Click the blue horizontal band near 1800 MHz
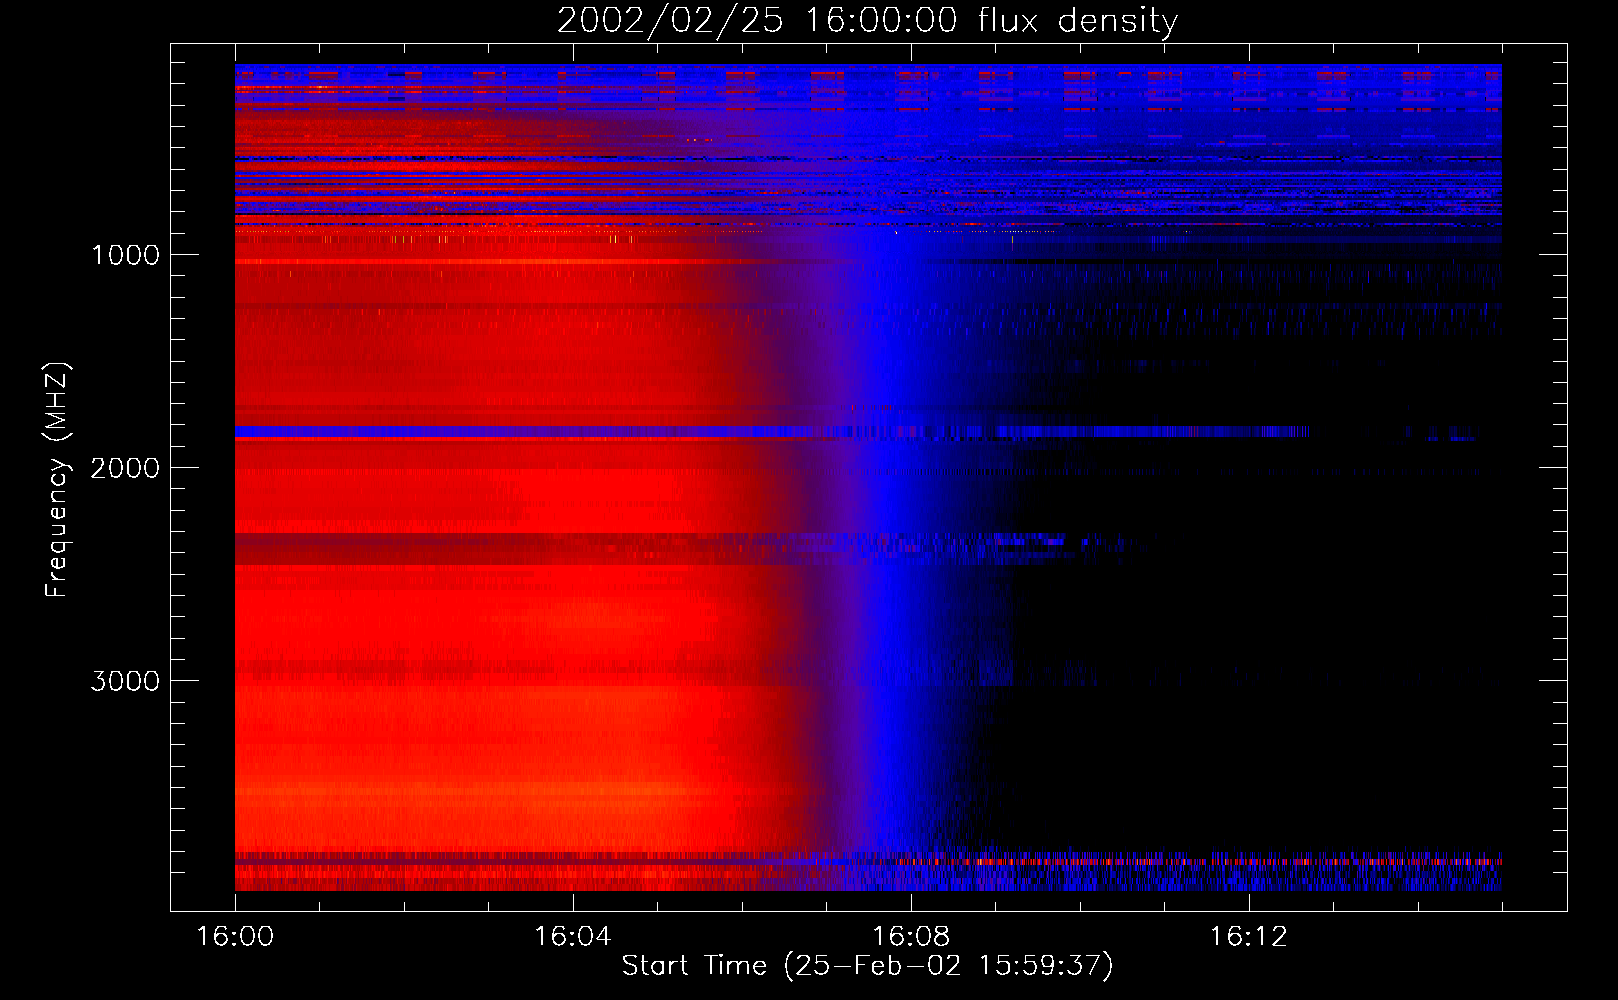Screen dimensions: 1618x1000 [x=772, y=432]
